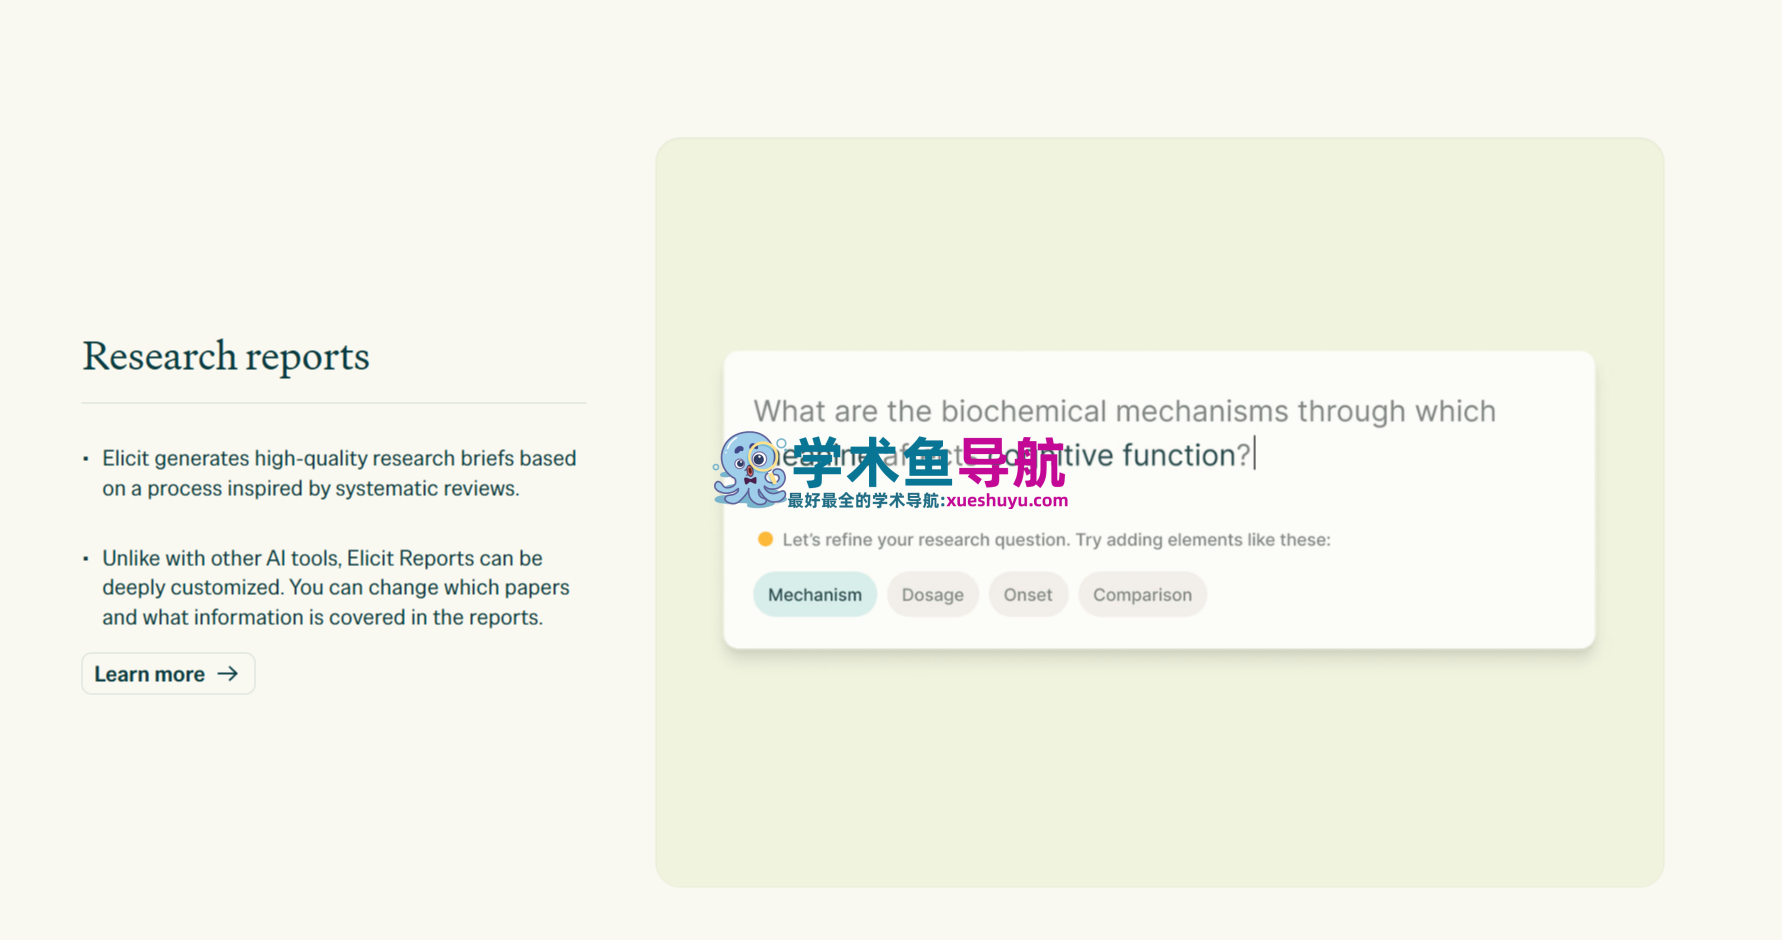This screenshot has height=940, width=1782.
Task: Click the 学术鱼导航 watermark title
Action: (x=927, y=462)
